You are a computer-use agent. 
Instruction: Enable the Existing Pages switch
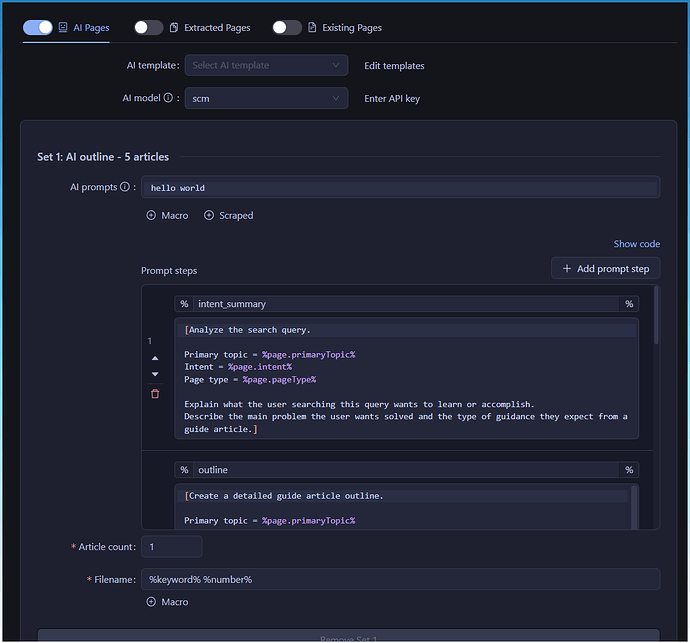click(x=286, y=28)
